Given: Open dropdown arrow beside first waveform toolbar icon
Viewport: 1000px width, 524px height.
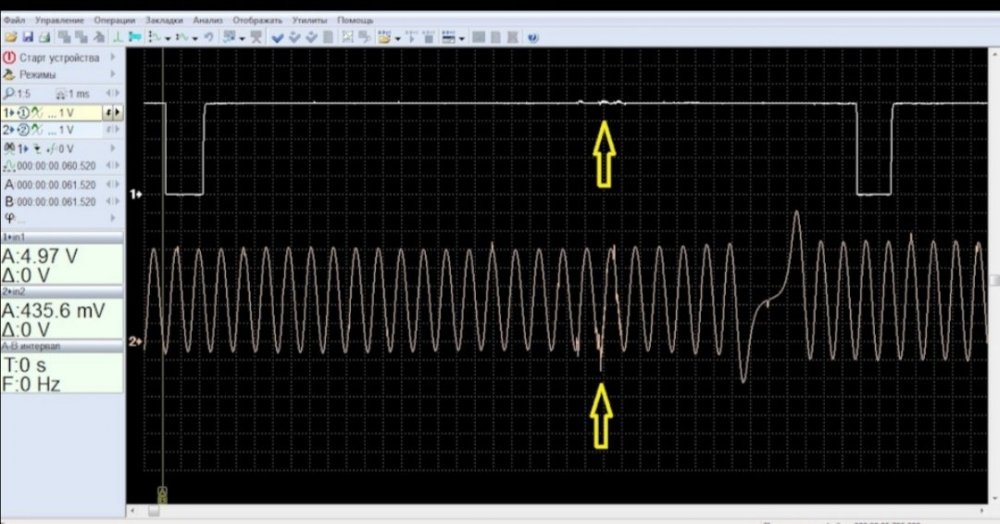Looking at the screenshot, I should [168, 39].
